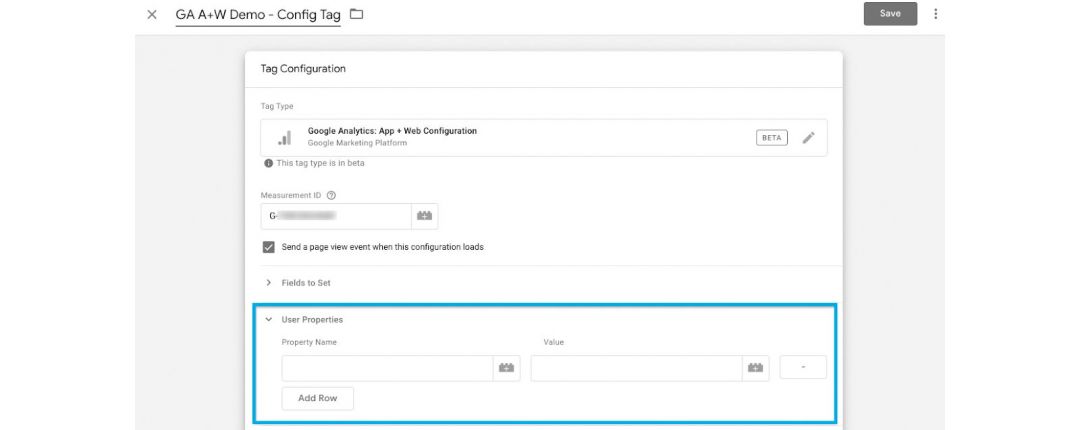Click the Google Marketing Platform subtitle
The image size is (1080, 430).
(357, 143)
